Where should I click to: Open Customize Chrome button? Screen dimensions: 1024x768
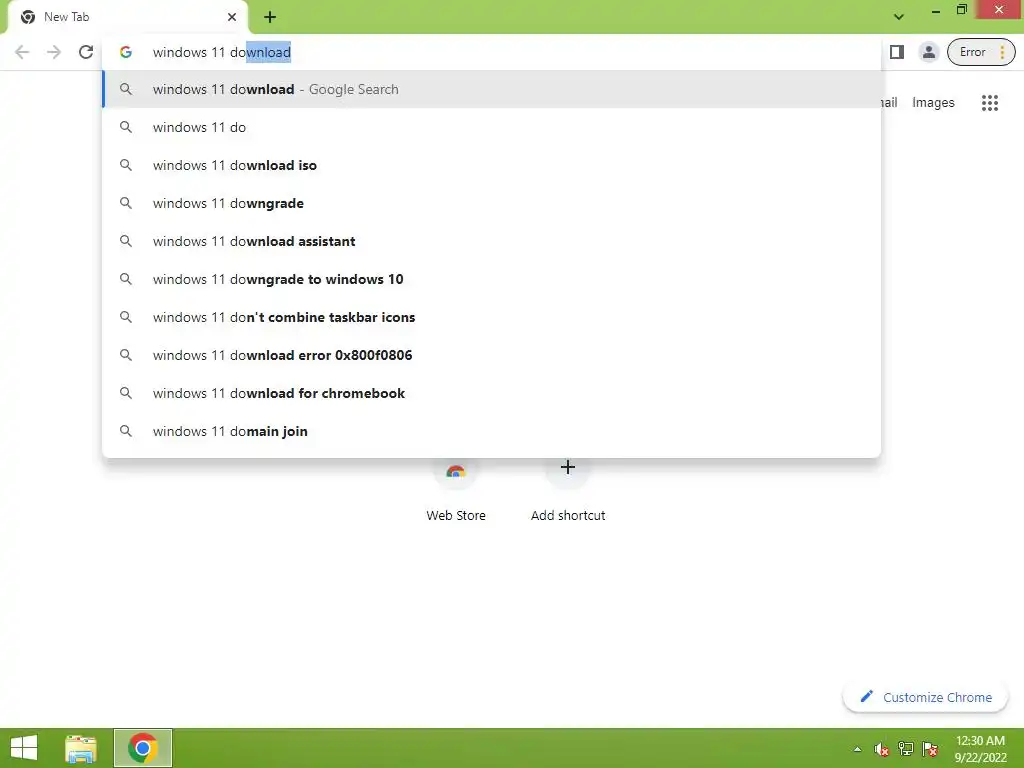[x=925, y=697]
